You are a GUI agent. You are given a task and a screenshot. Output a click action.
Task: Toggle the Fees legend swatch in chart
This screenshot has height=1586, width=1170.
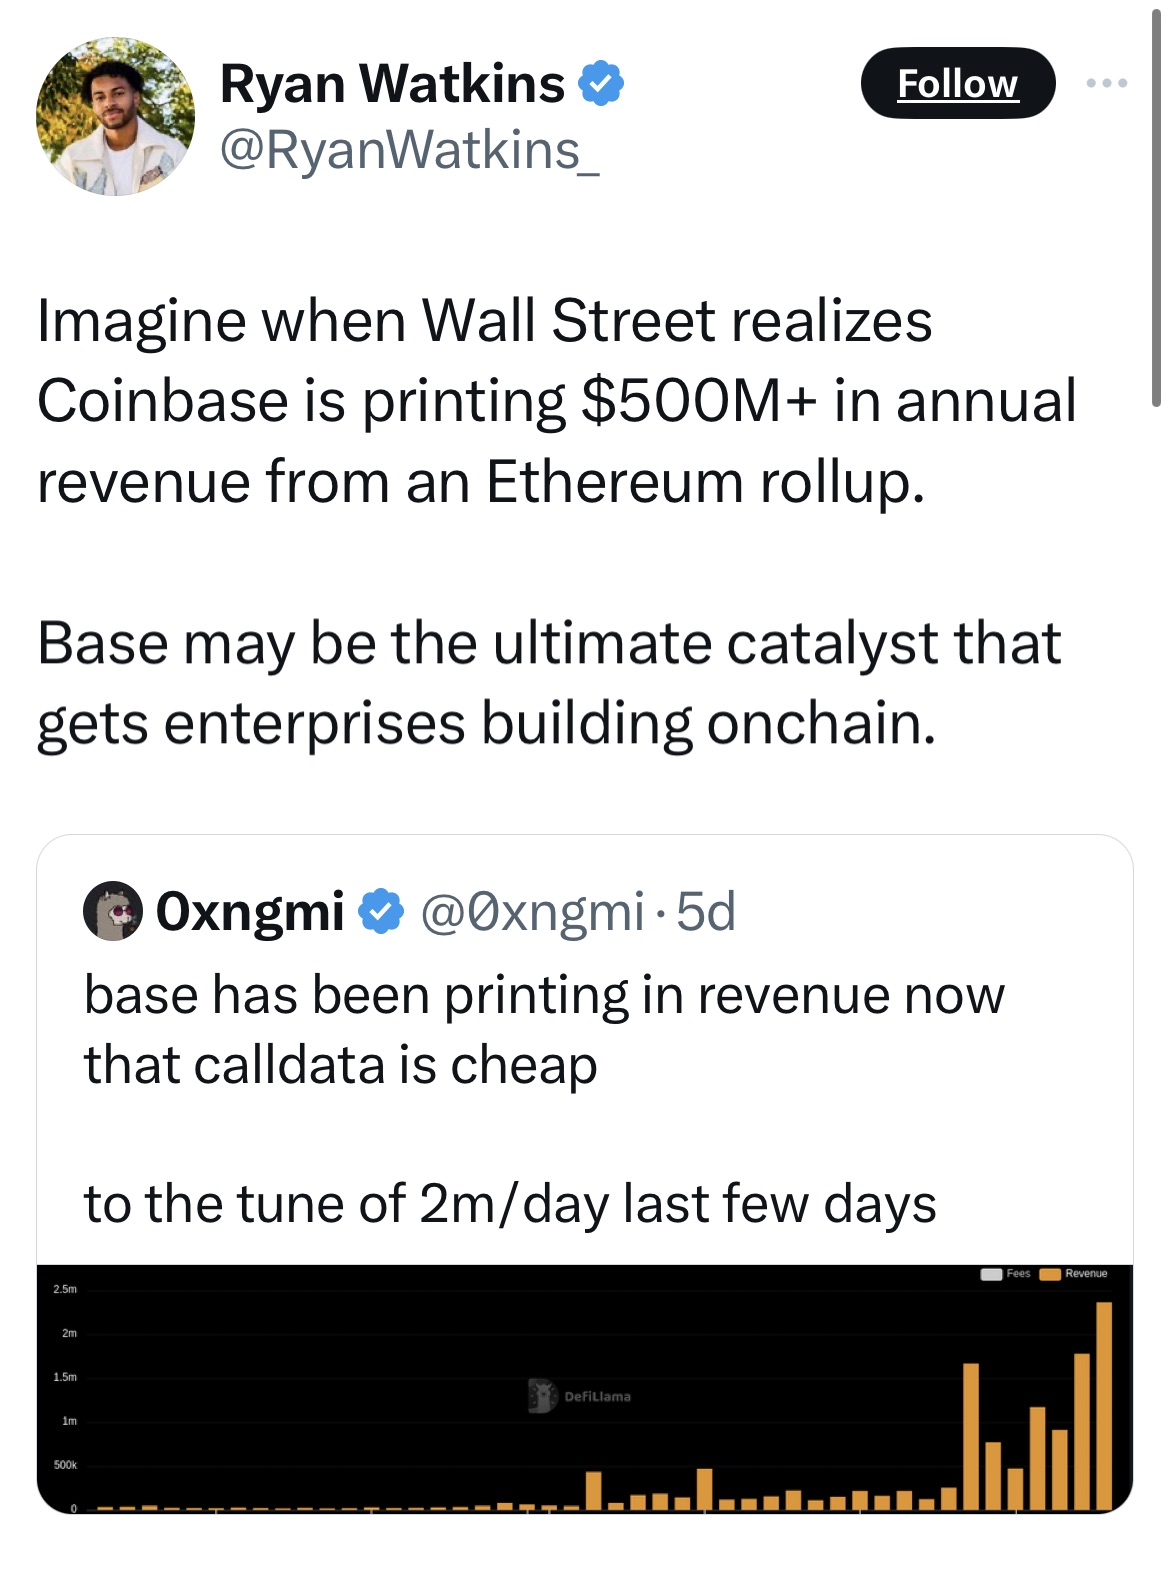992,1274
